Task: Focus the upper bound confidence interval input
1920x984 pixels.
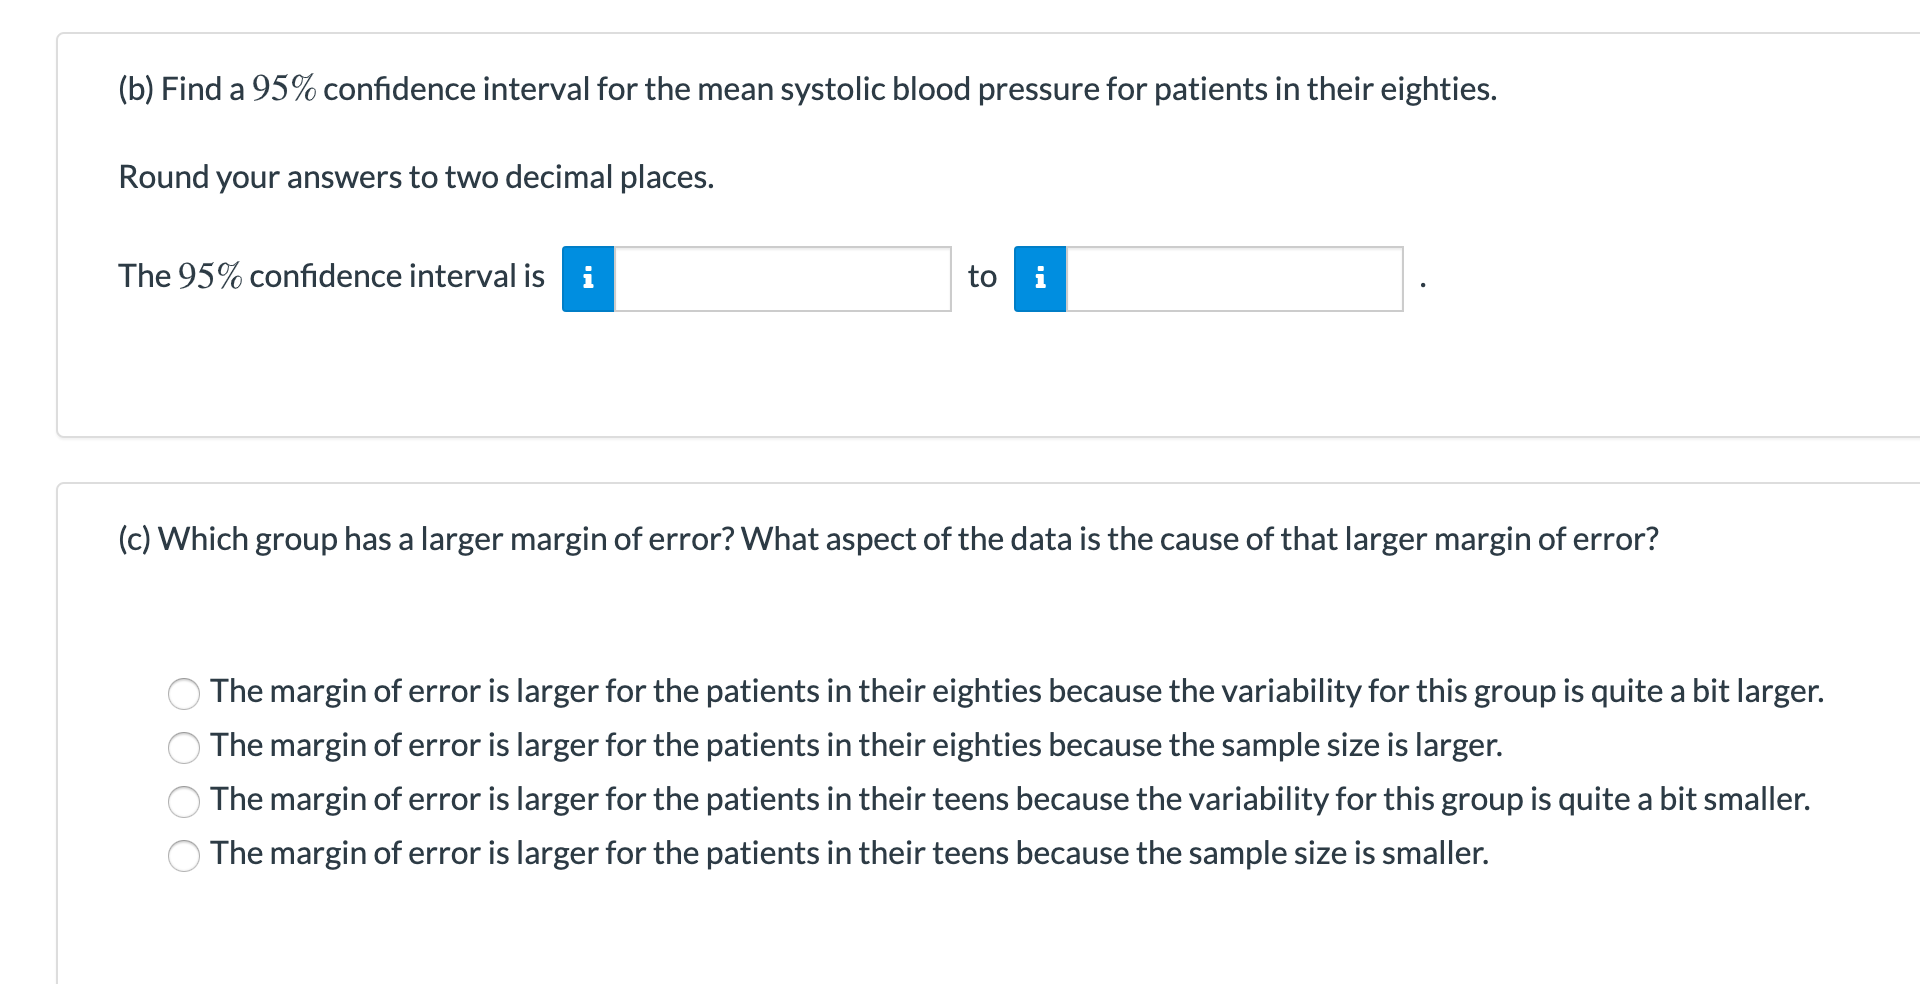Action: 1234,279
